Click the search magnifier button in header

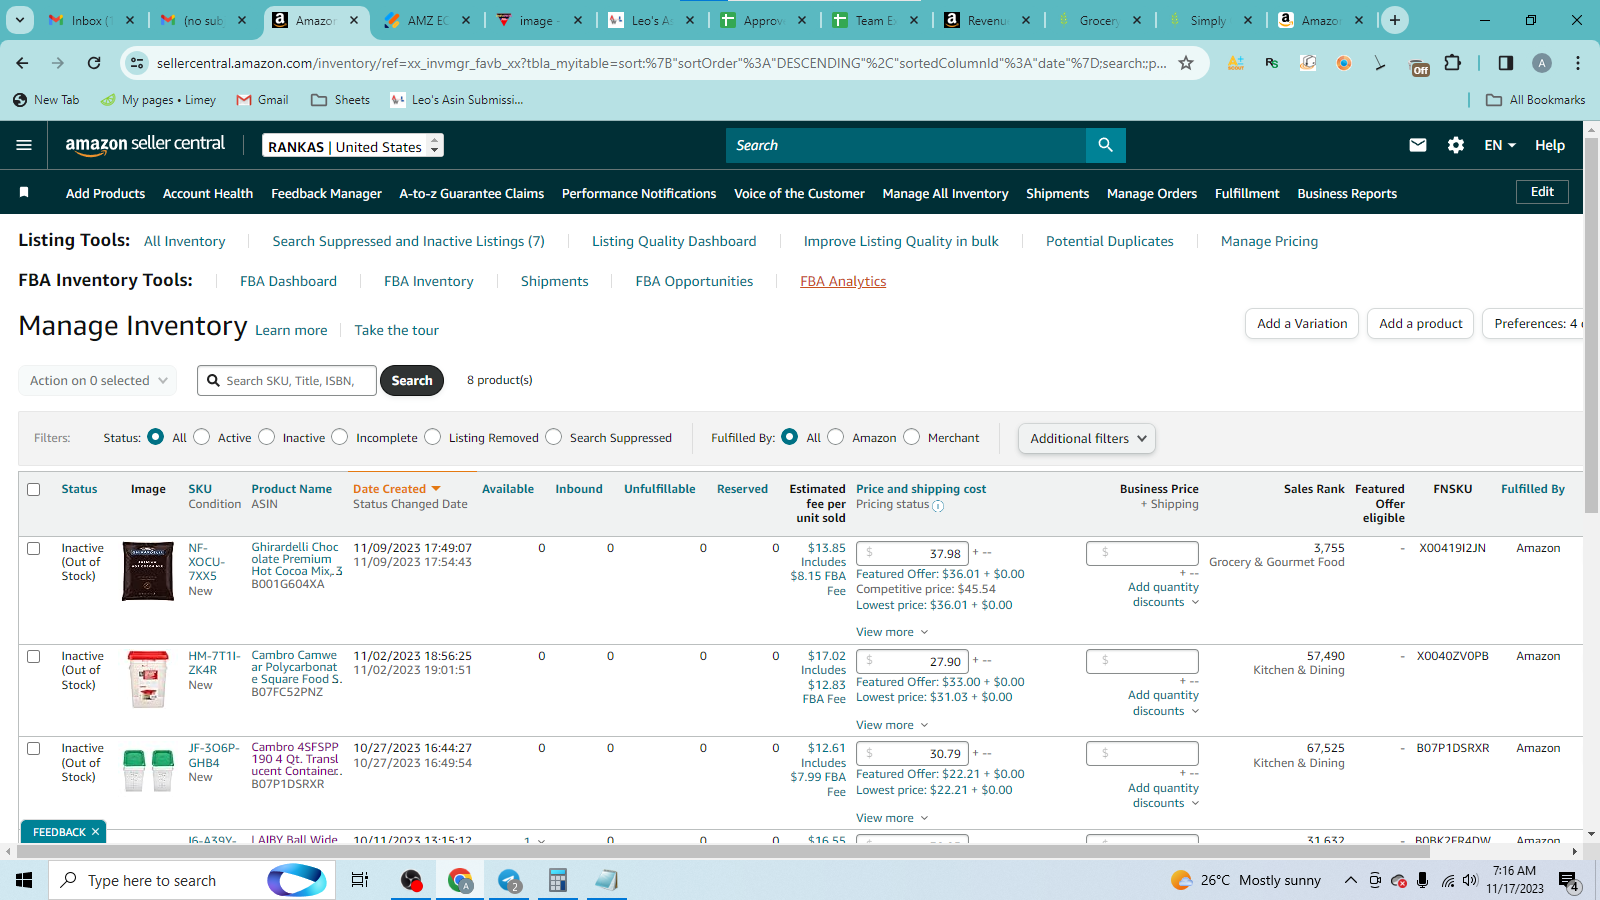coord(1105,145)
